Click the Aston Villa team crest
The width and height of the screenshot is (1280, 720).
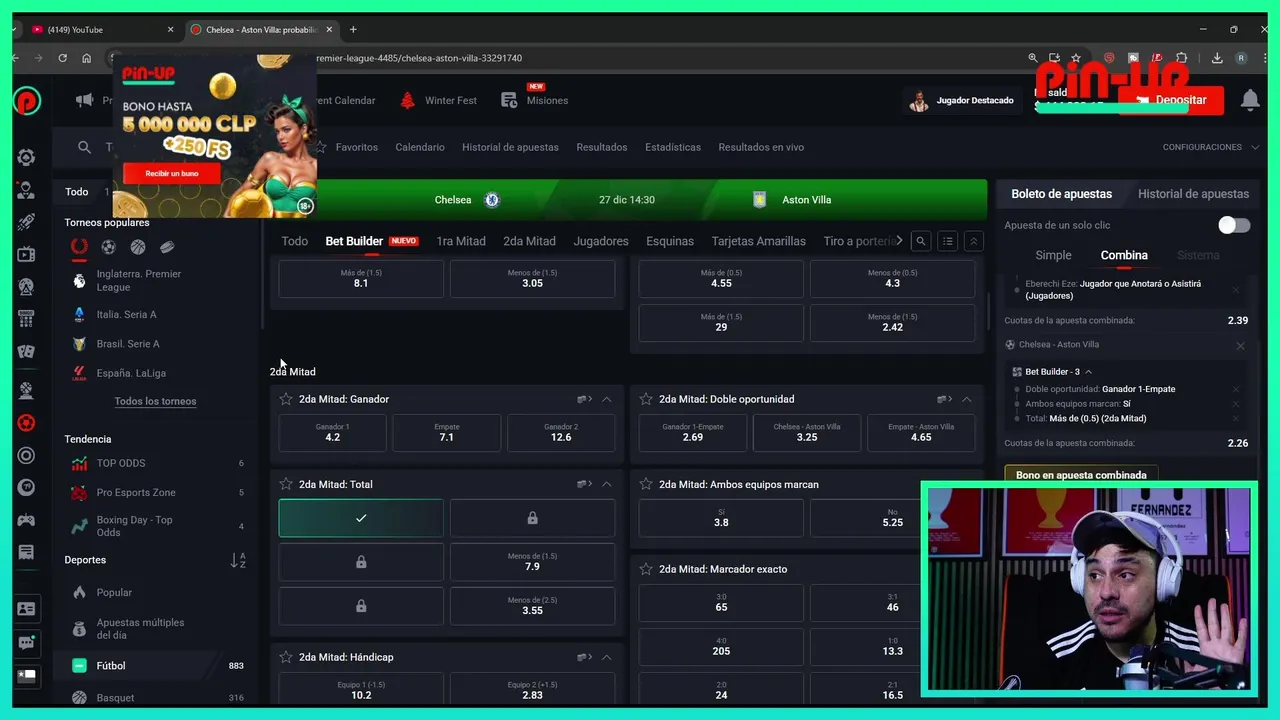pyautogui.click(x=760, y=200)
